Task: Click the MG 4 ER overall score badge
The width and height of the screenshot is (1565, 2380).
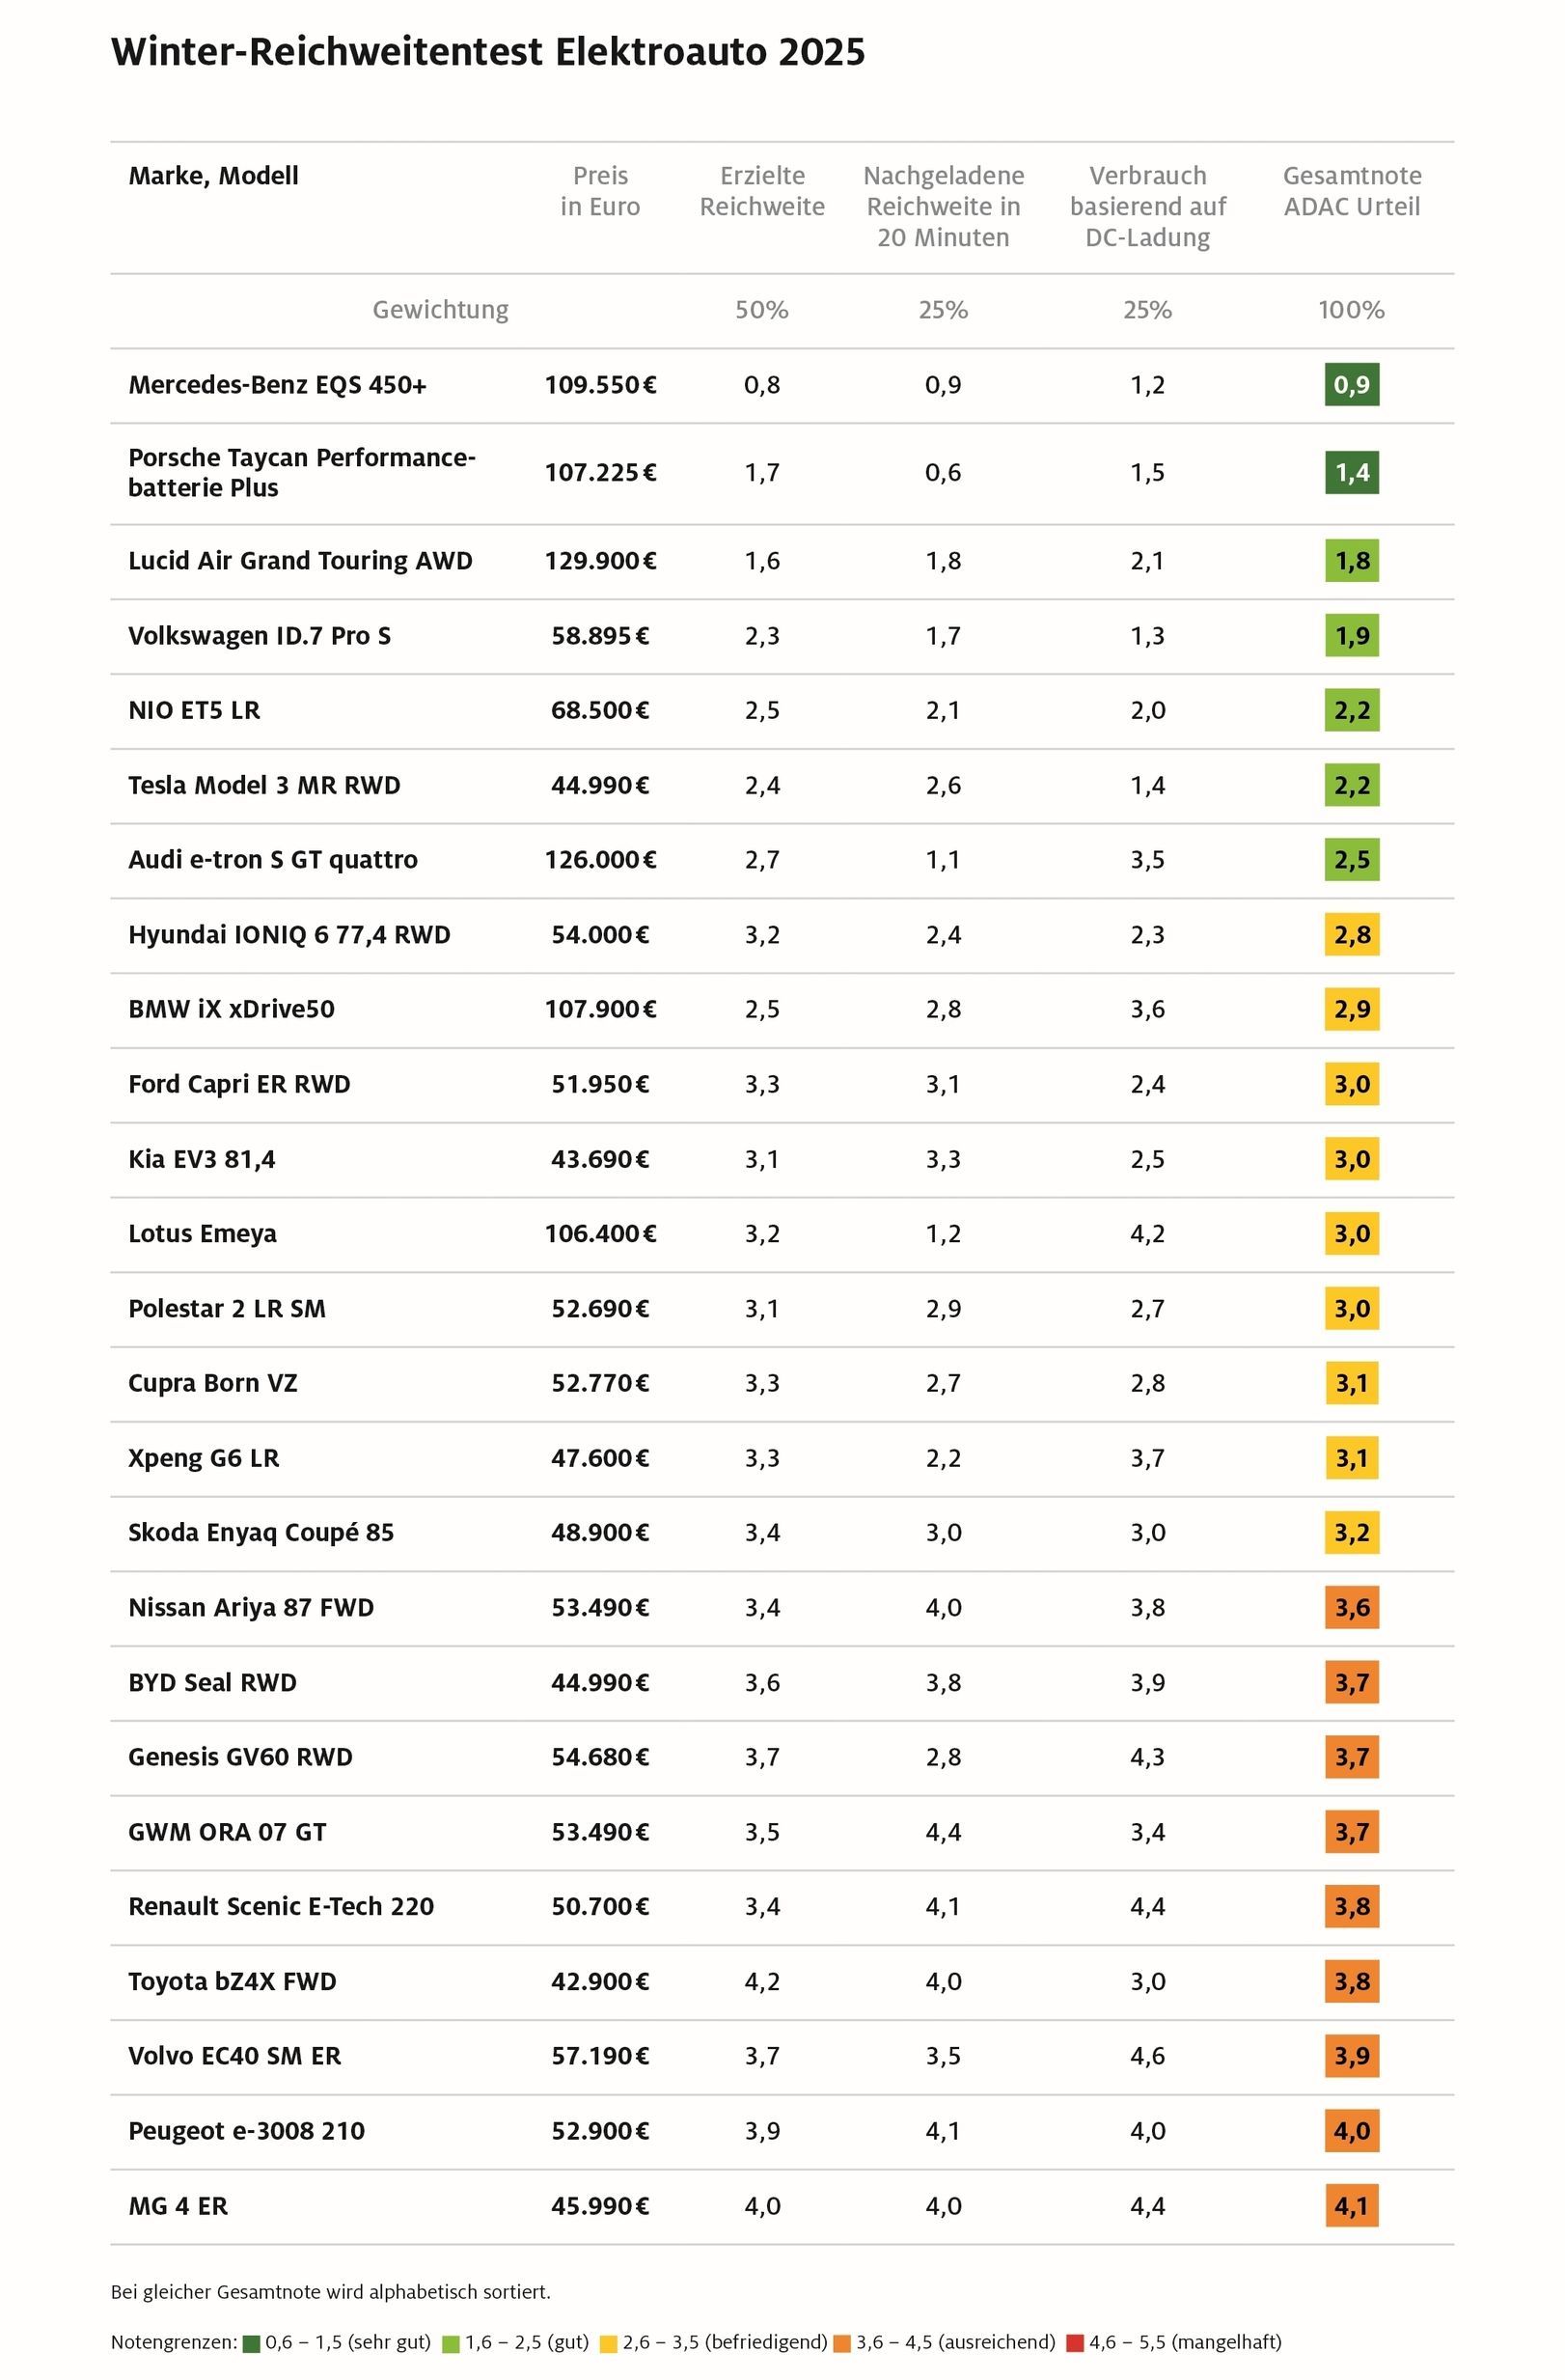Action: pyautogui.click(x=1351, y=2206)
